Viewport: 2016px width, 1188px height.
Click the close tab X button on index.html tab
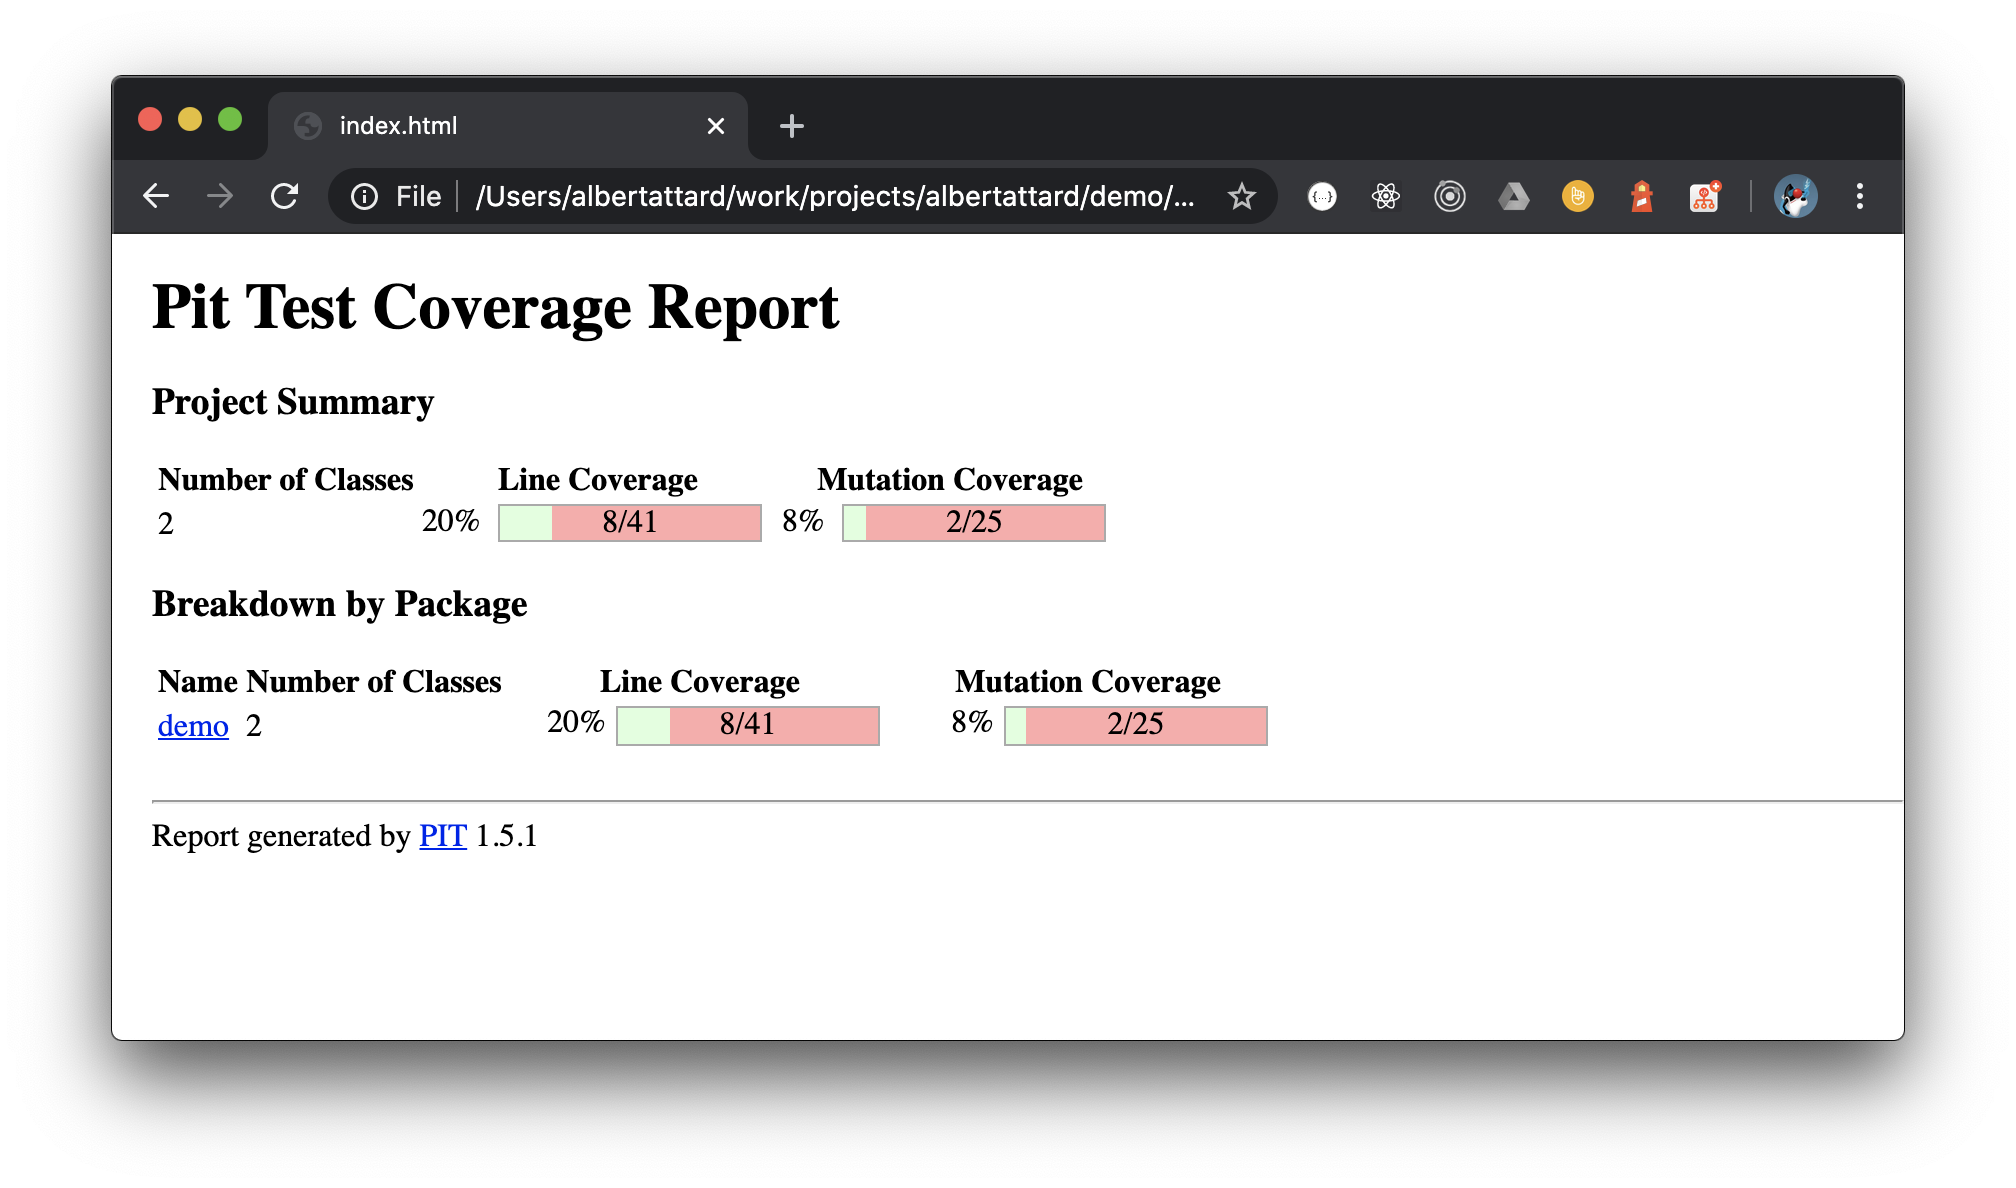pos(715,126)
